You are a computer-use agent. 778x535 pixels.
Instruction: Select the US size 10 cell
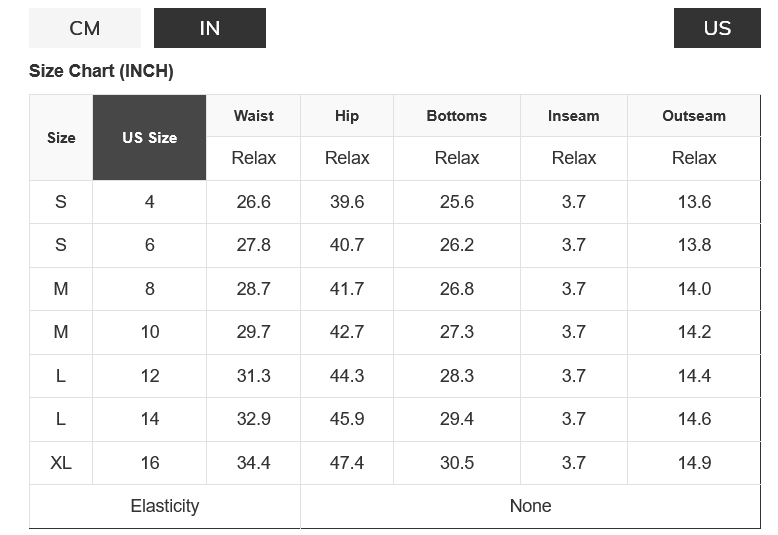150,332
